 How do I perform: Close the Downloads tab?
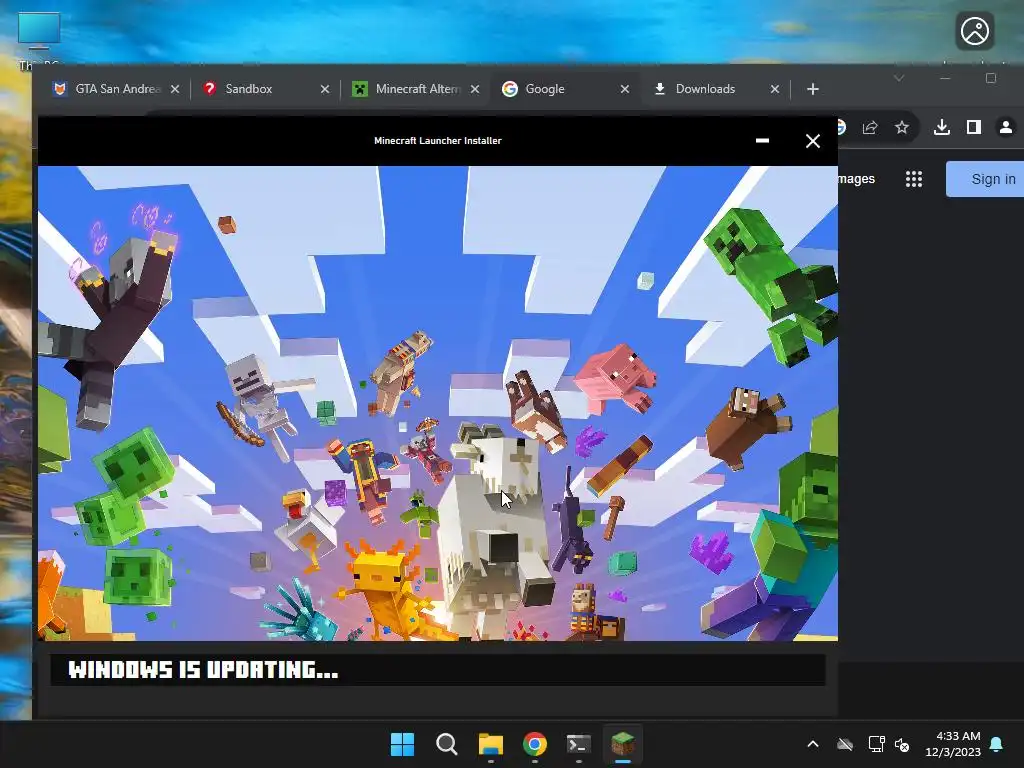[775, 89]
